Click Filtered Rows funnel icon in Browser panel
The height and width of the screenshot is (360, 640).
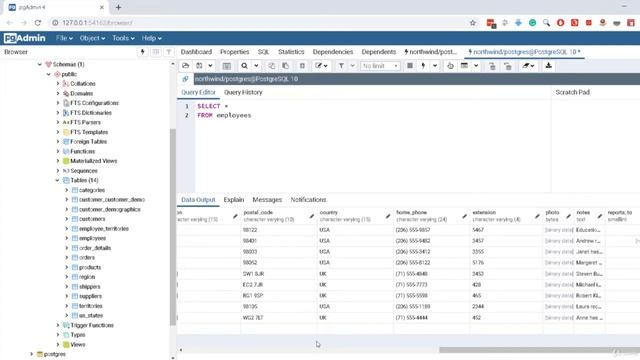pyautogui.click(x=169, y=52)
